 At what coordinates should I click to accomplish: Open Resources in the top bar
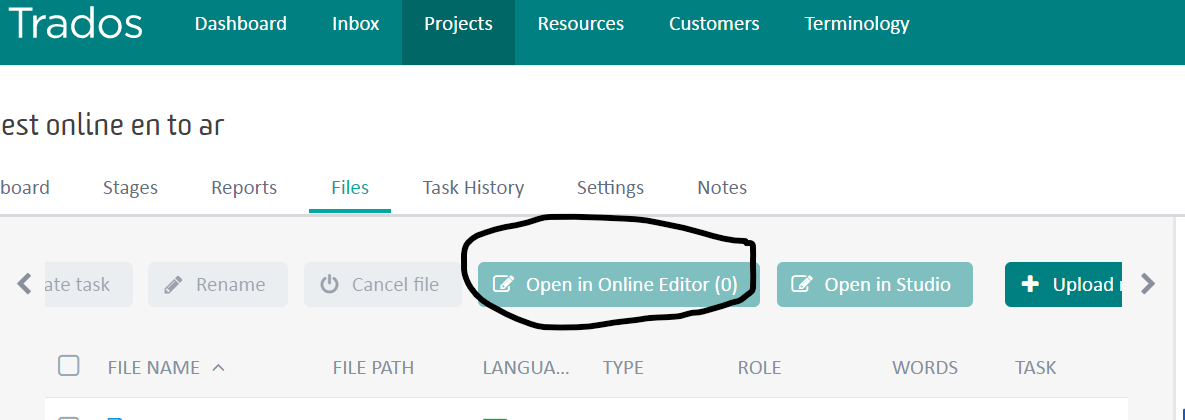pyautogui.click(x=580, y=24)
